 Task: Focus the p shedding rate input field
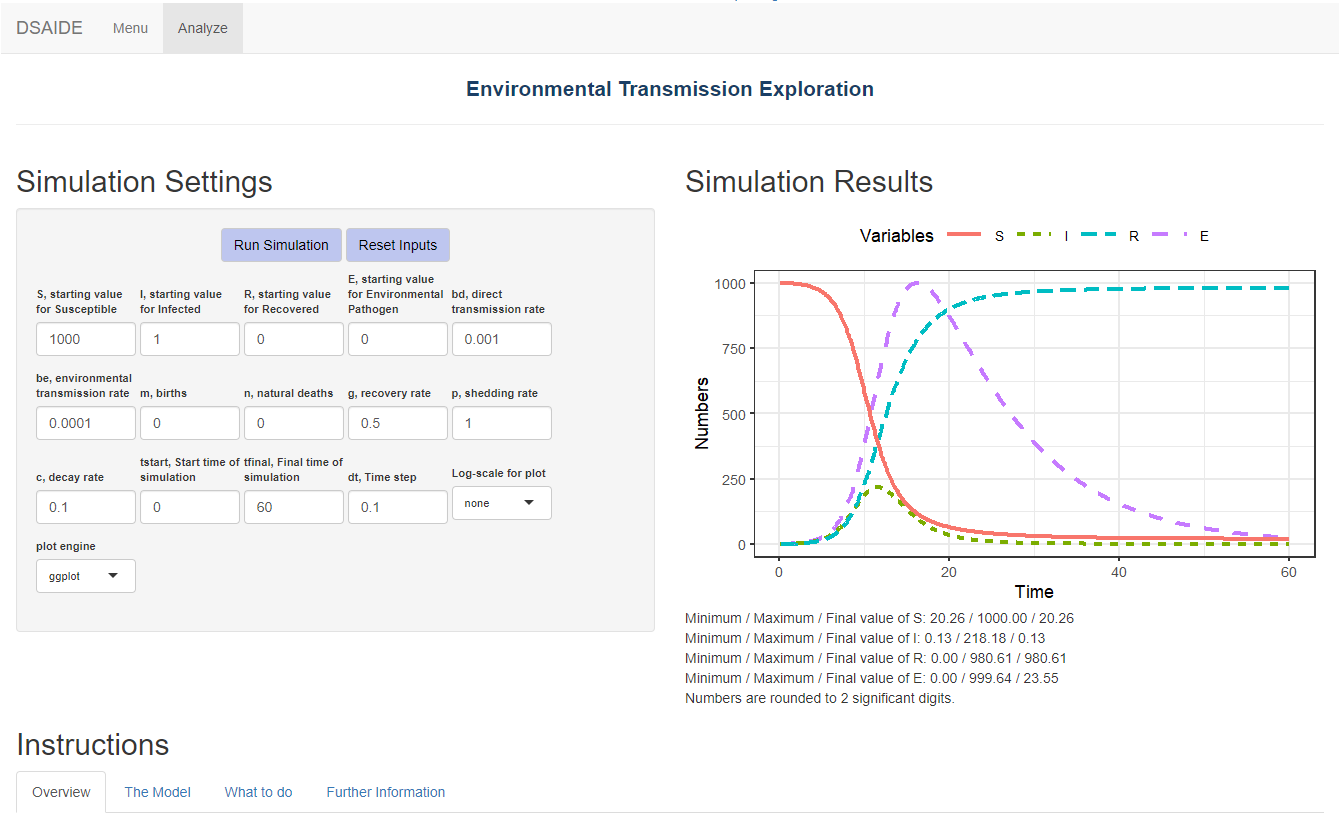pos(502,423)
